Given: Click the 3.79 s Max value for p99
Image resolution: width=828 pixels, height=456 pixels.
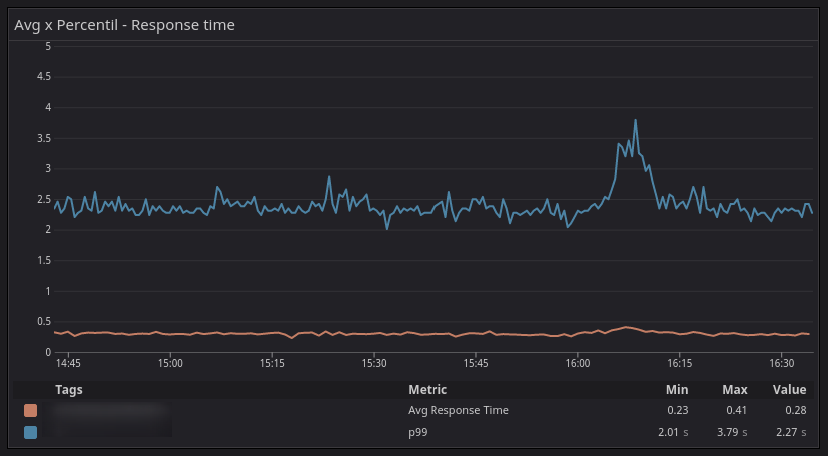Looking at the screenshot, I should [733, 432].
